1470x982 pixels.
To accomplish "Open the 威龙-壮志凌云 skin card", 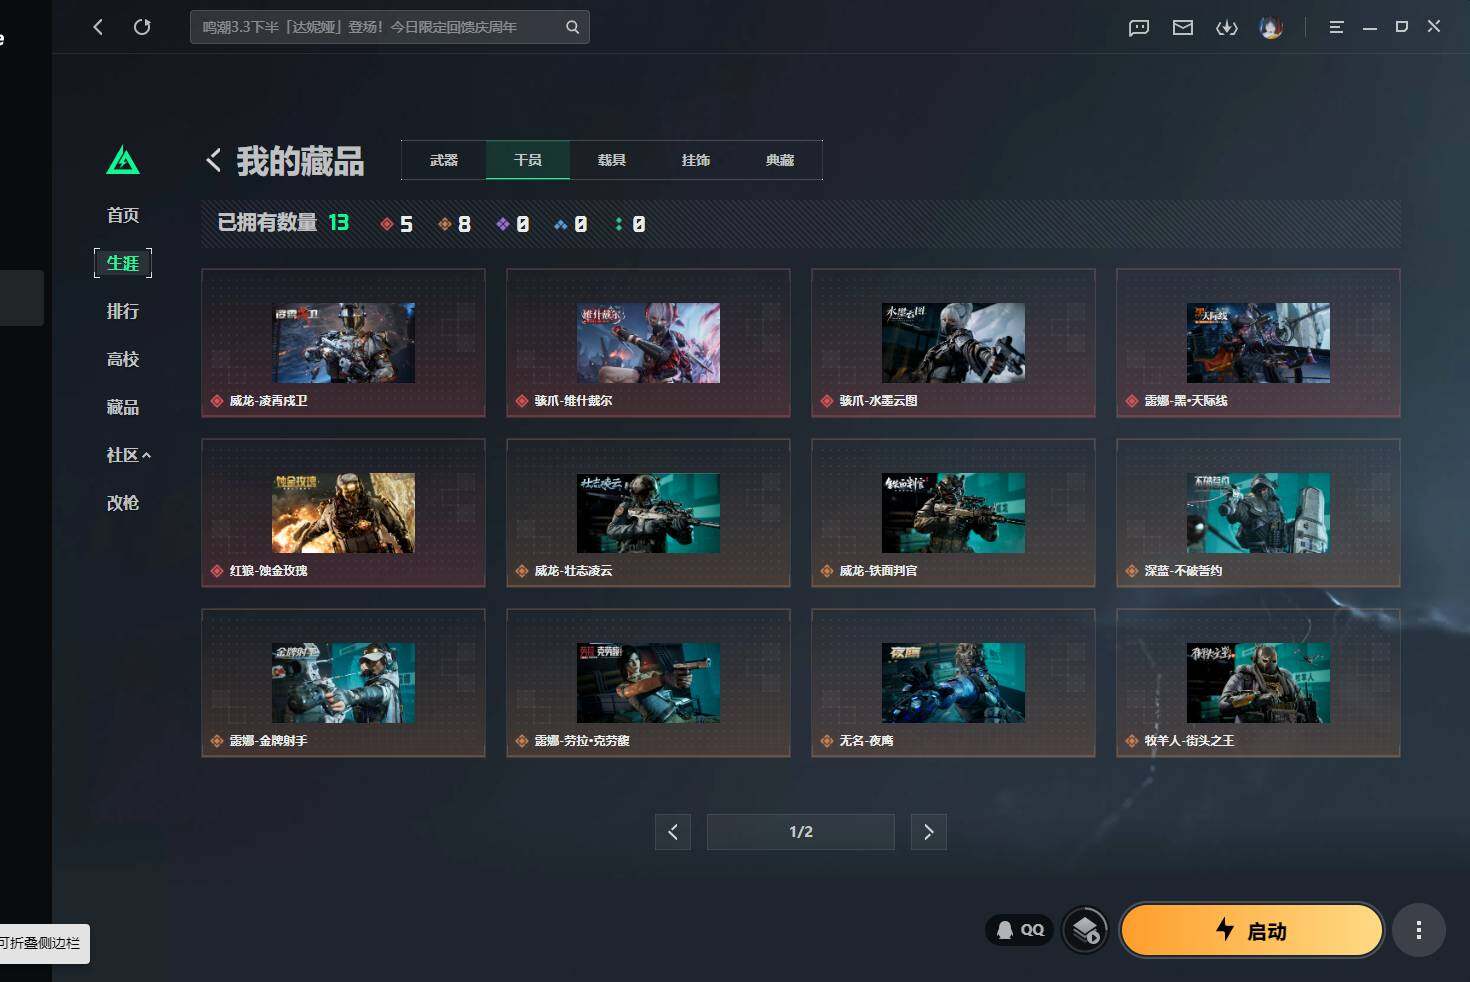I will coord(648,513).
